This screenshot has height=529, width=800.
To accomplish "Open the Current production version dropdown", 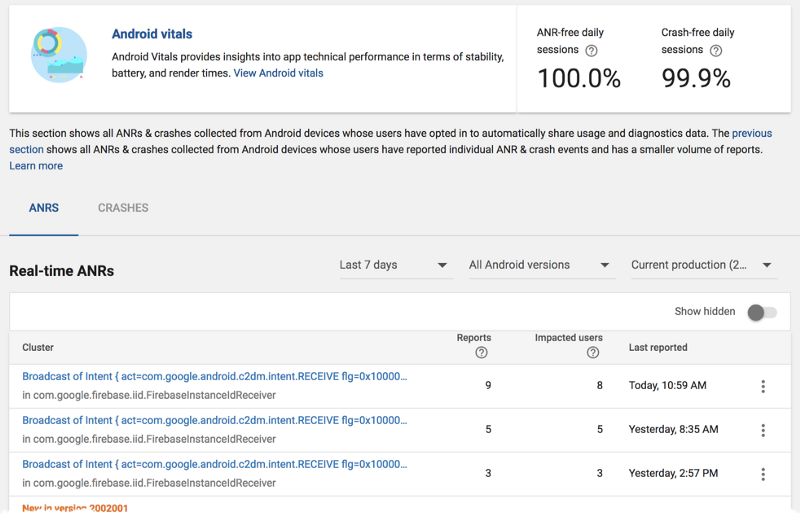I will [x=703, y=265].
